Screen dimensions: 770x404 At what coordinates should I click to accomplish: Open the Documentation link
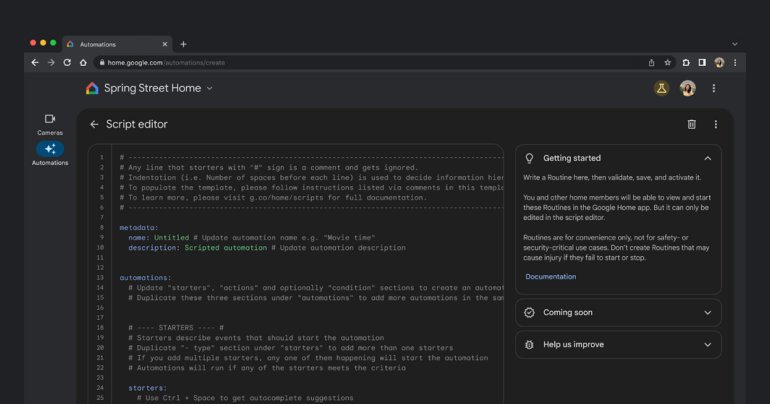click(x=550, y=276)
